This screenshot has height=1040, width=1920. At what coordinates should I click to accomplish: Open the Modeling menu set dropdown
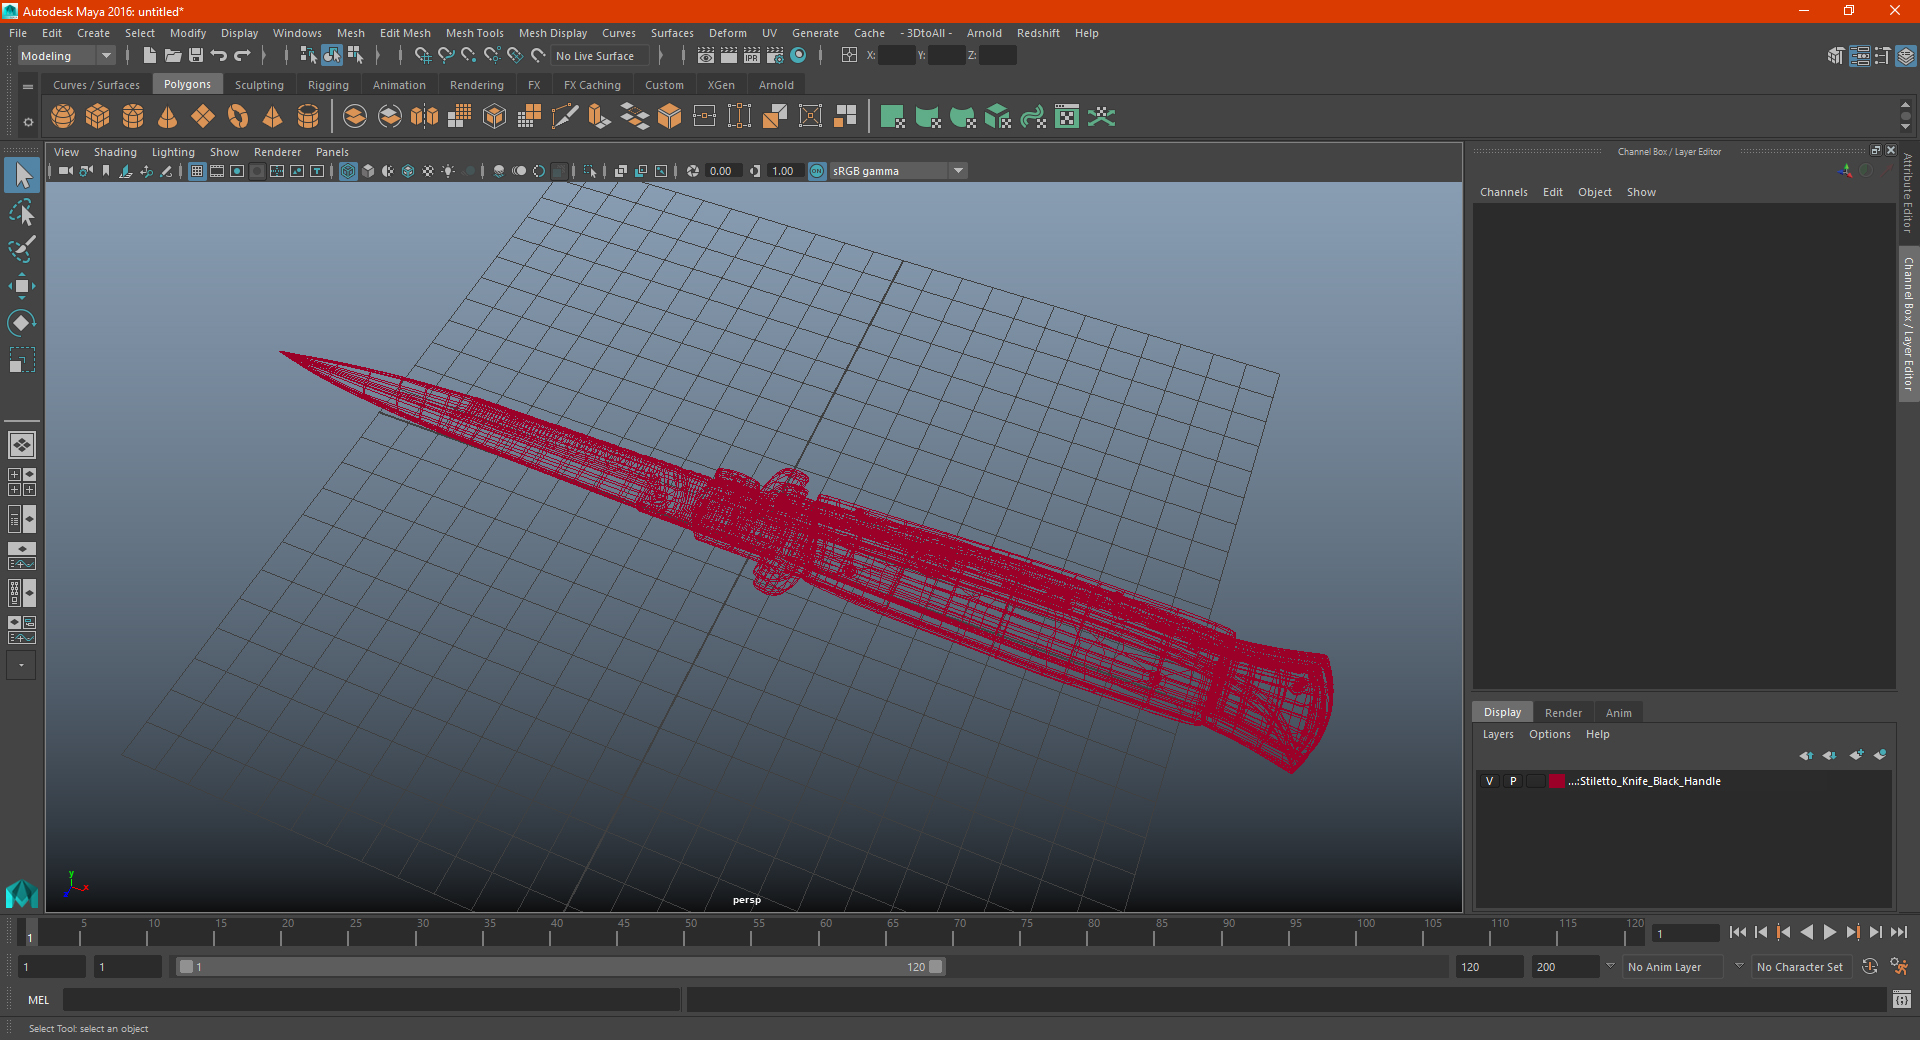pyautogui.click(x=67, y=56)
